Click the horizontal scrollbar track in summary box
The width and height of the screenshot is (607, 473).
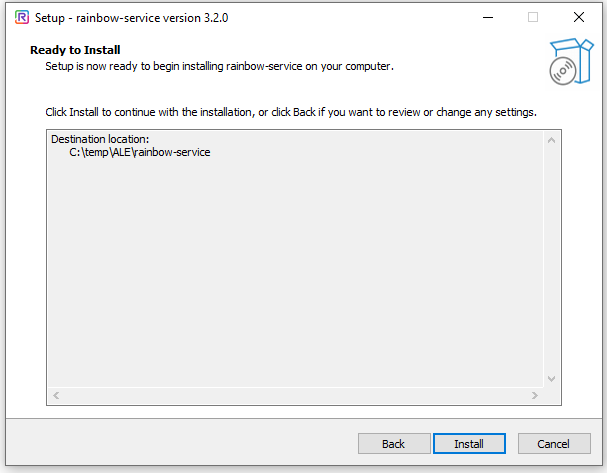click(295, 396)
